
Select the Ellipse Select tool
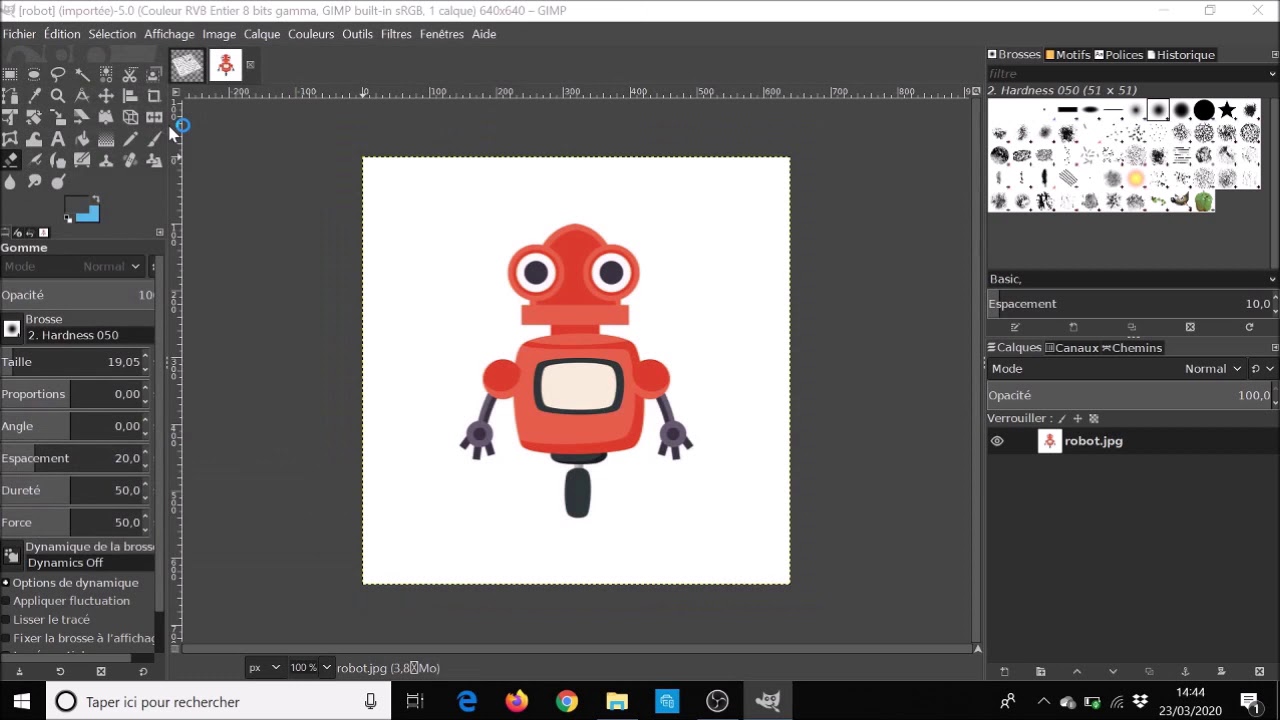tap(34, 74)
